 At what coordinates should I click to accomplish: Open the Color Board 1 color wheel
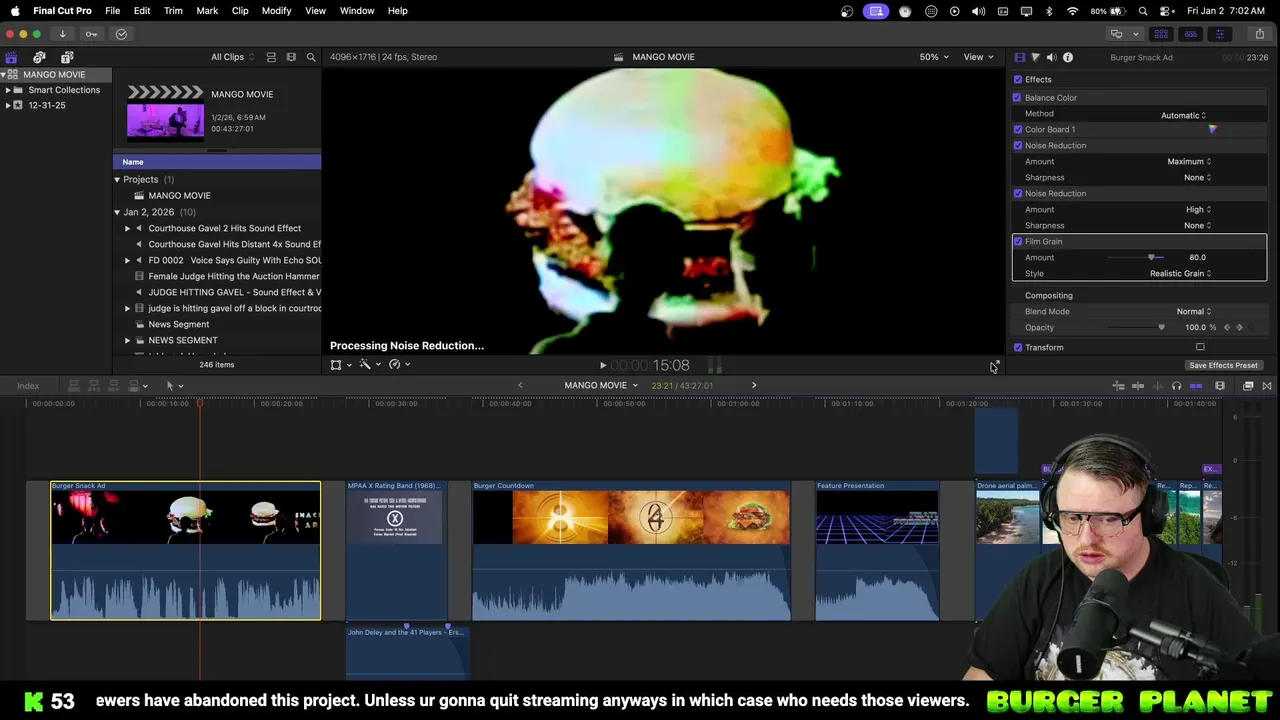1212,129
